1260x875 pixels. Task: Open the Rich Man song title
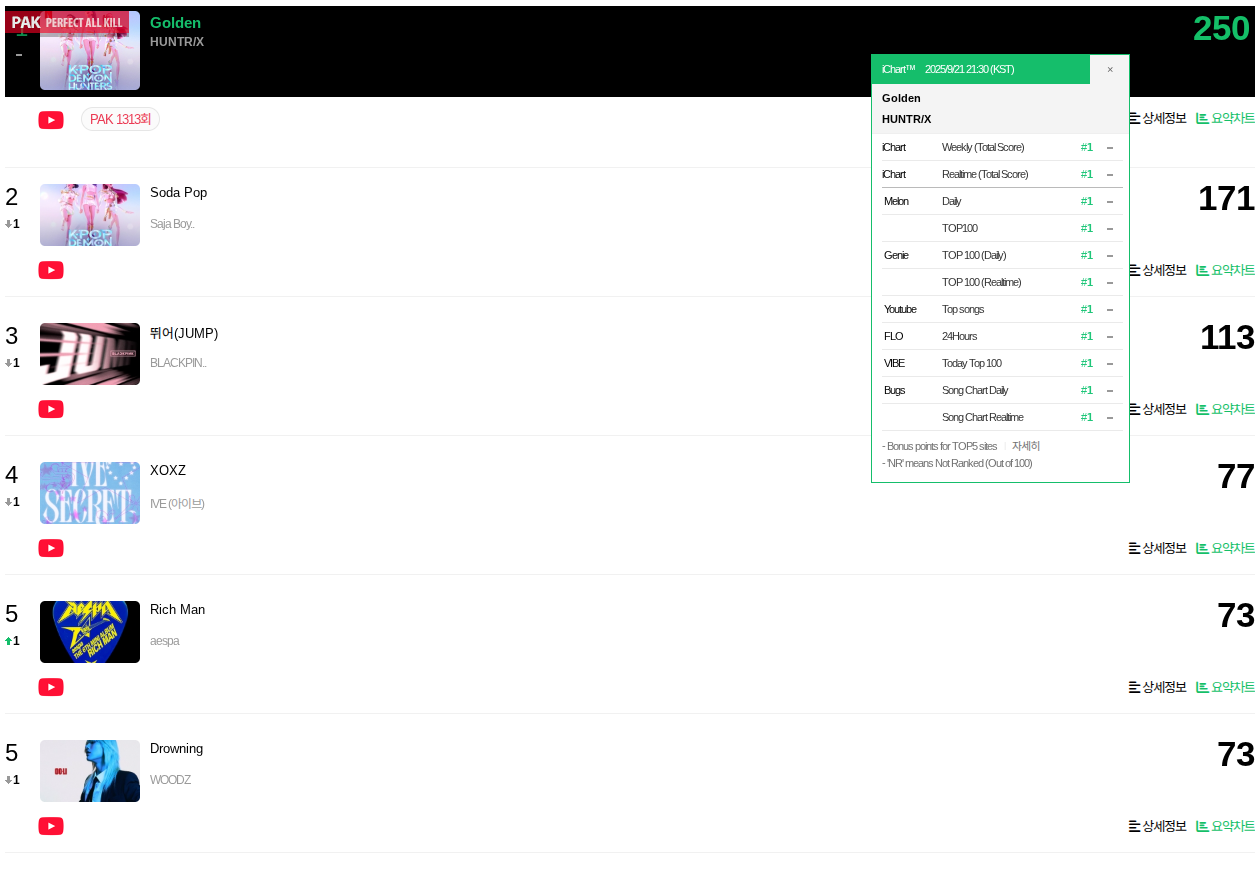click(x=177, y=609)
